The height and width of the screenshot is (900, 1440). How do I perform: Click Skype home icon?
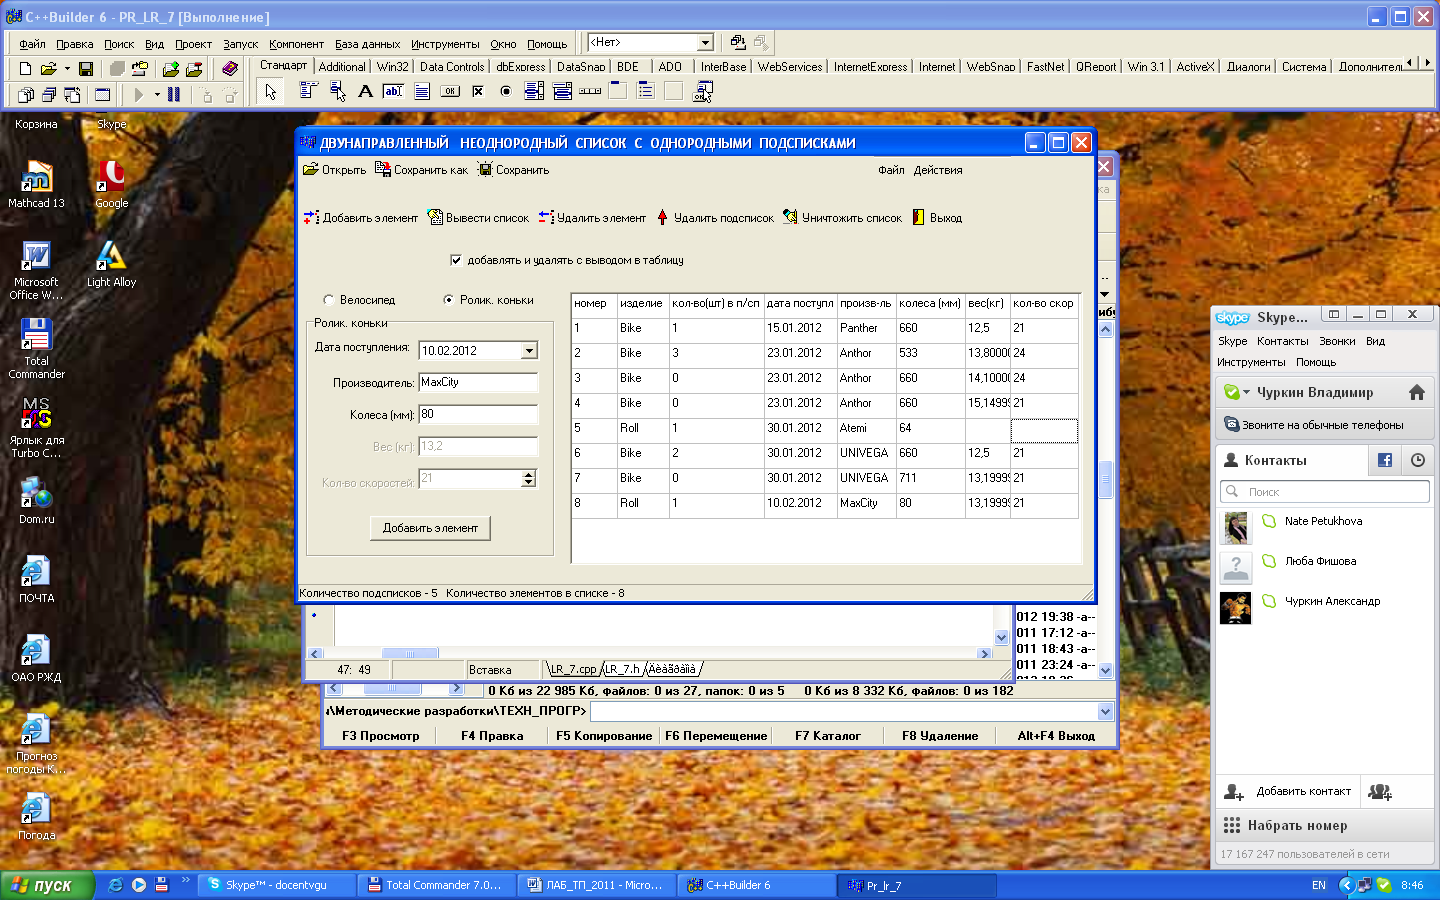tap(1416, 393)
